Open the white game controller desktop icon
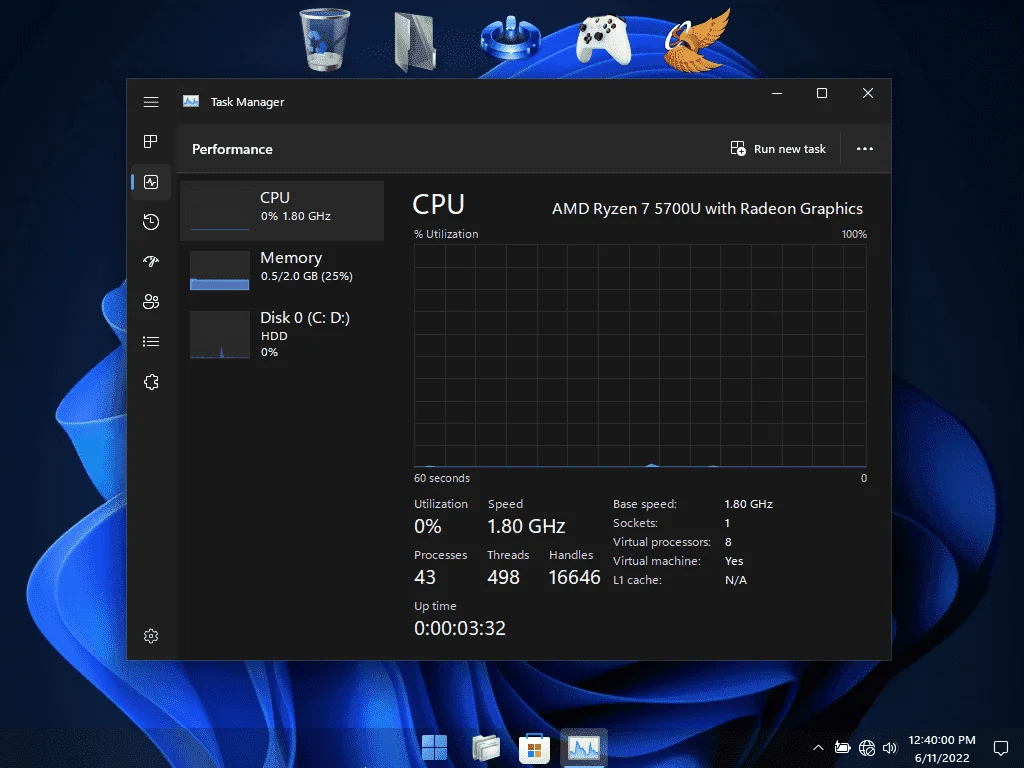Viewport: 1024px width, 768px height. pos(603,40)
